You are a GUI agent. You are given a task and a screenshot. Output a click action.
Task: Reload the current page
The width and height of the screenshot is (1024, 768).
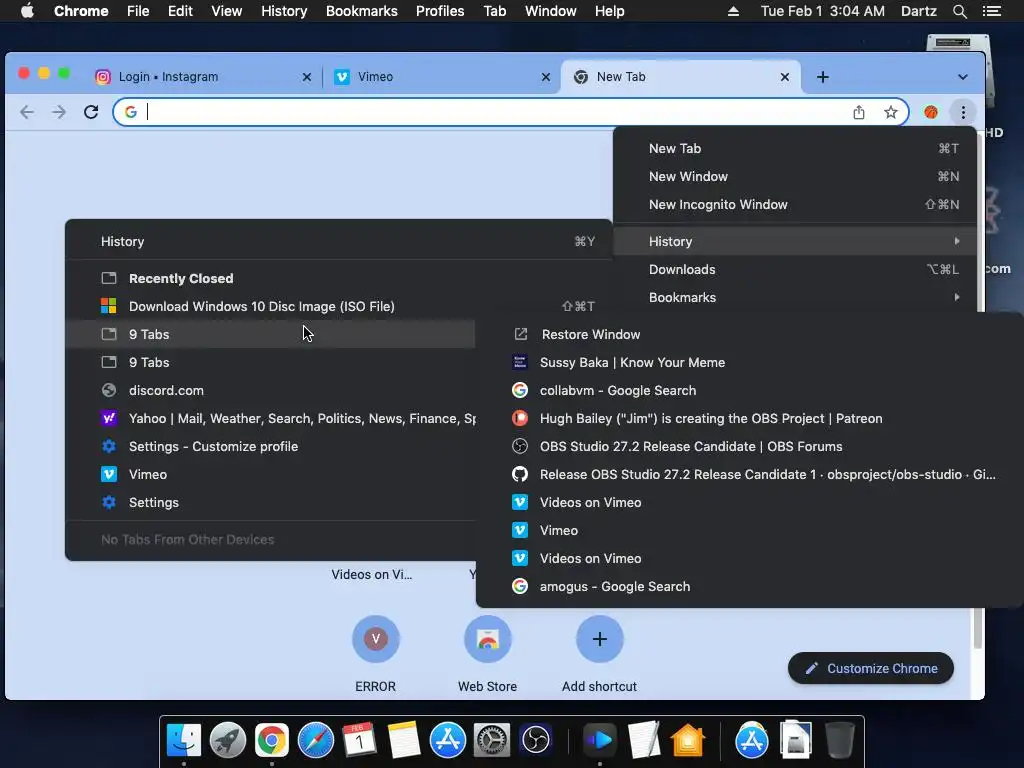91,112
